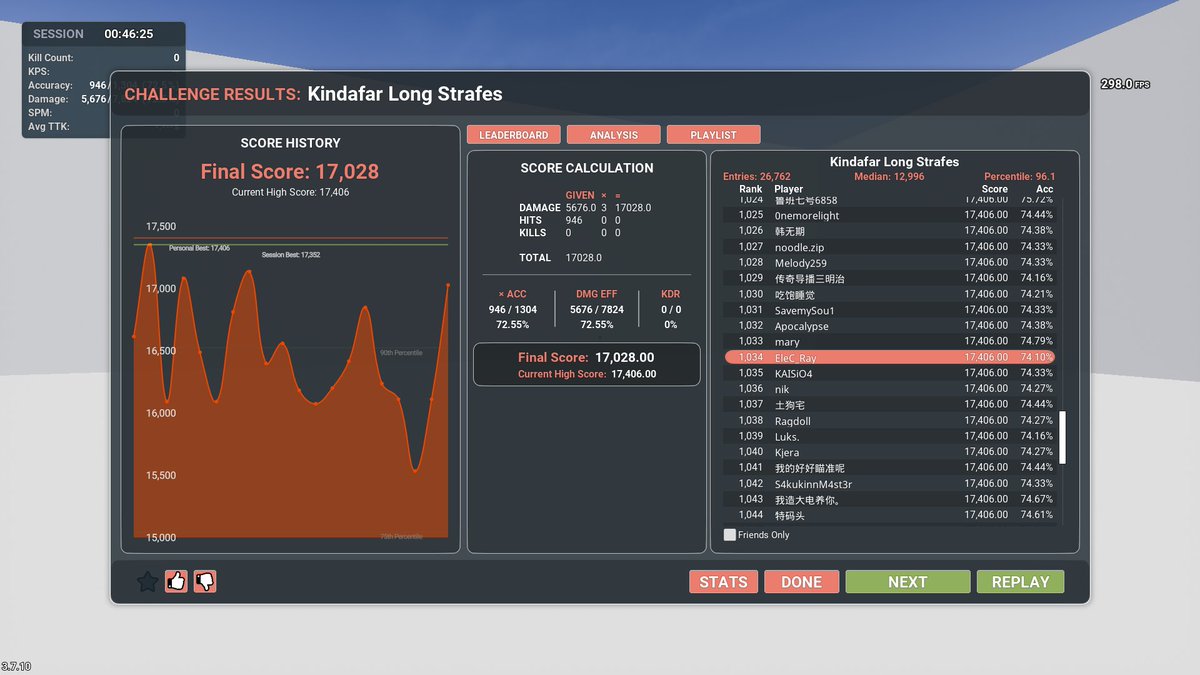1200x675 pixels.
Task: Click the Median: 12,996 label
Action: pyautogui.click(x=889, y=177)
